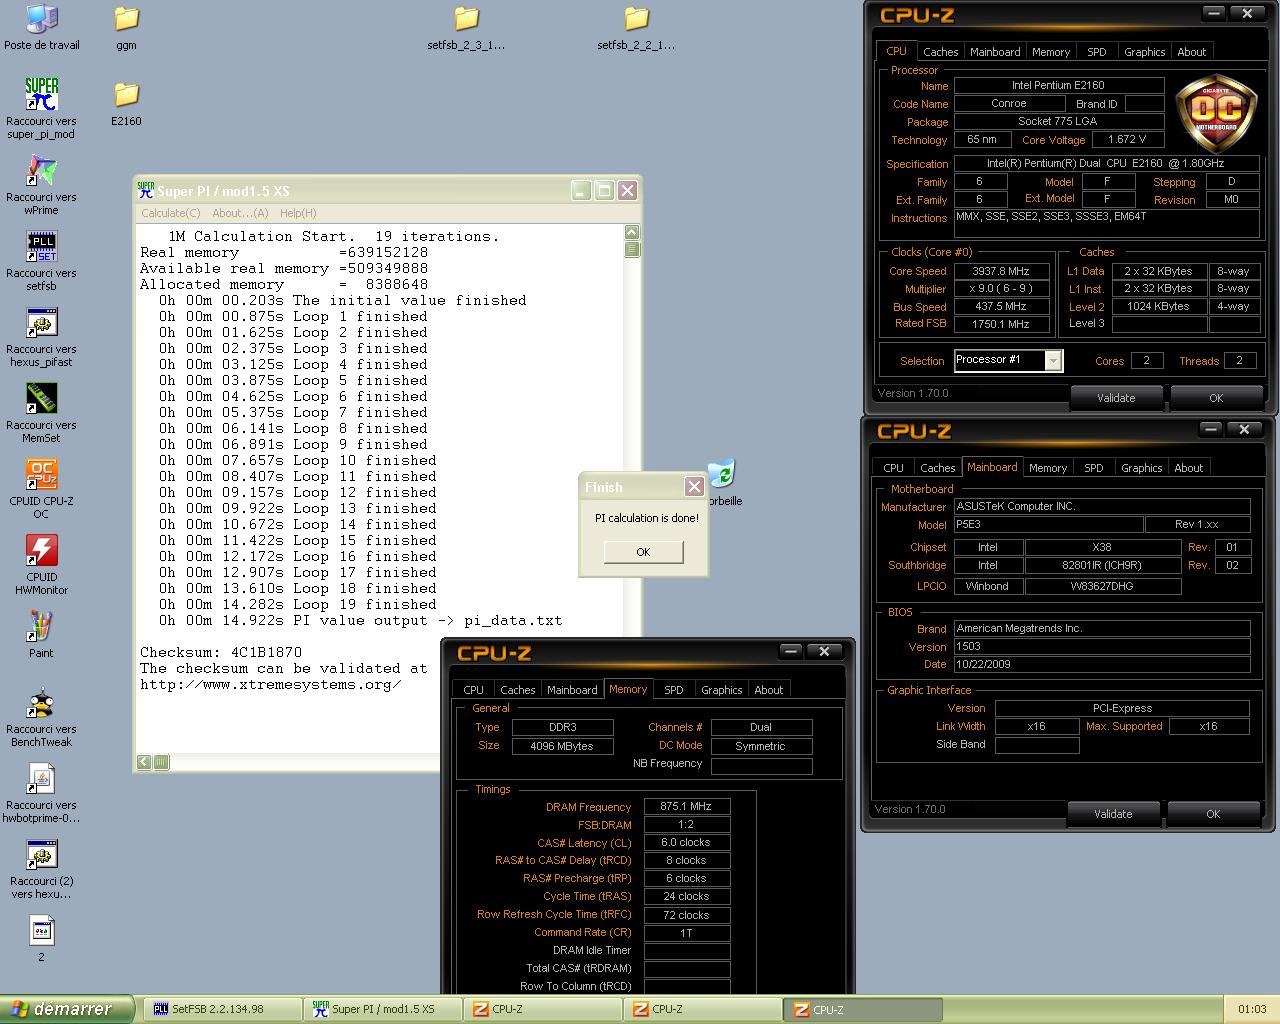
Task: Open the Corbeille recycle bin icon
Action: [x=722, y=474]
